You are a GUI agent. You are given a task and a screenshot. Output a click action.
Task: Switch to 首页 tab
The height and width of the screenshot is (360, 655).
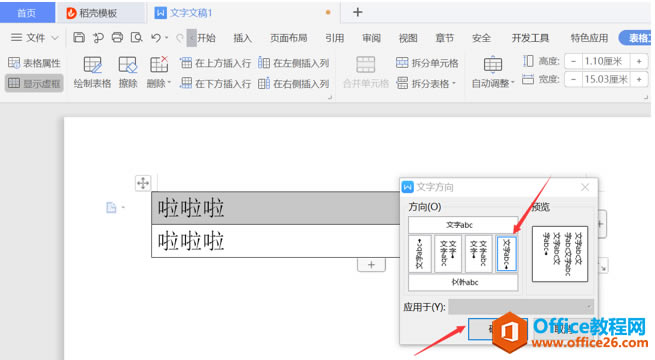[x=27, y=13]
